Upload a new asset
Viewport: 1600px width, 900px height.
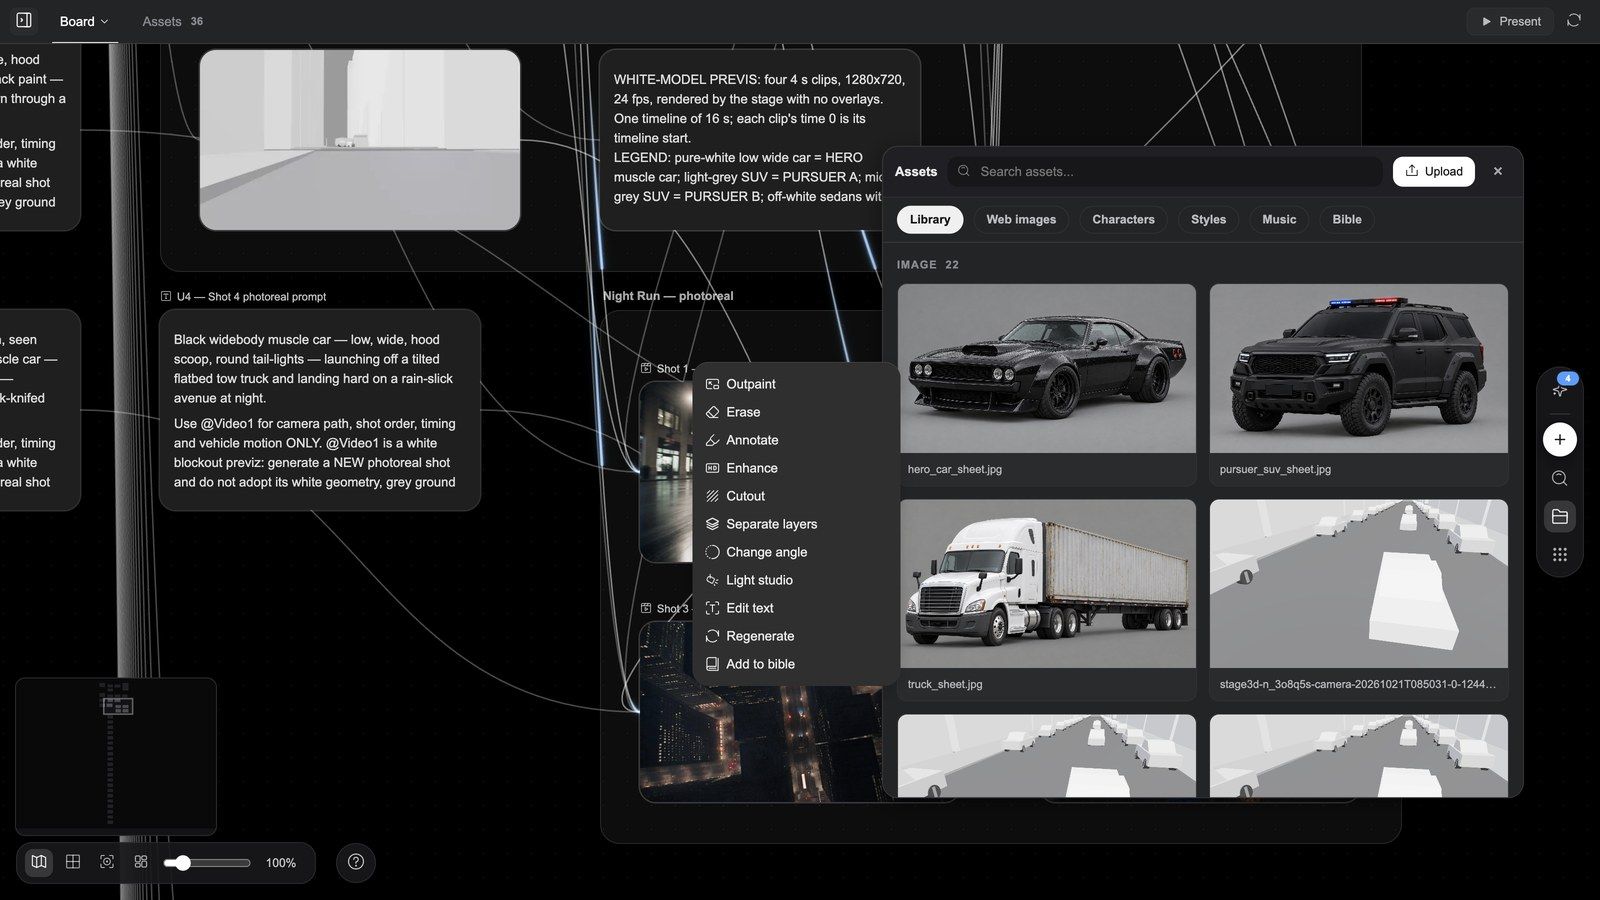pos(1434,171)
